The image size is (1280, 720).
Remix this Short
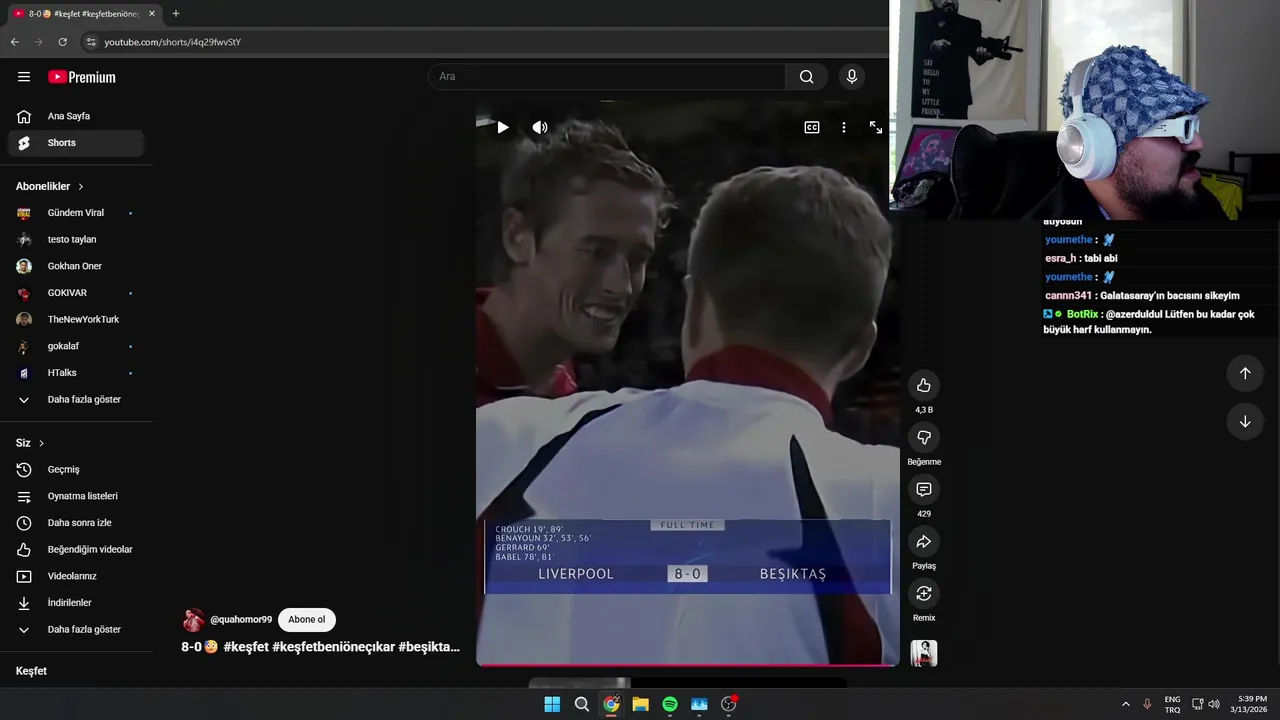924,594
